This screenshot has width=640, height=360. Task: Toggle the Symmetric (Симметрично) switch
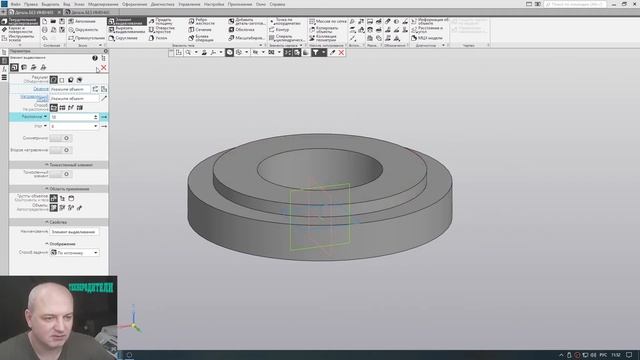(x=61, y=138)
